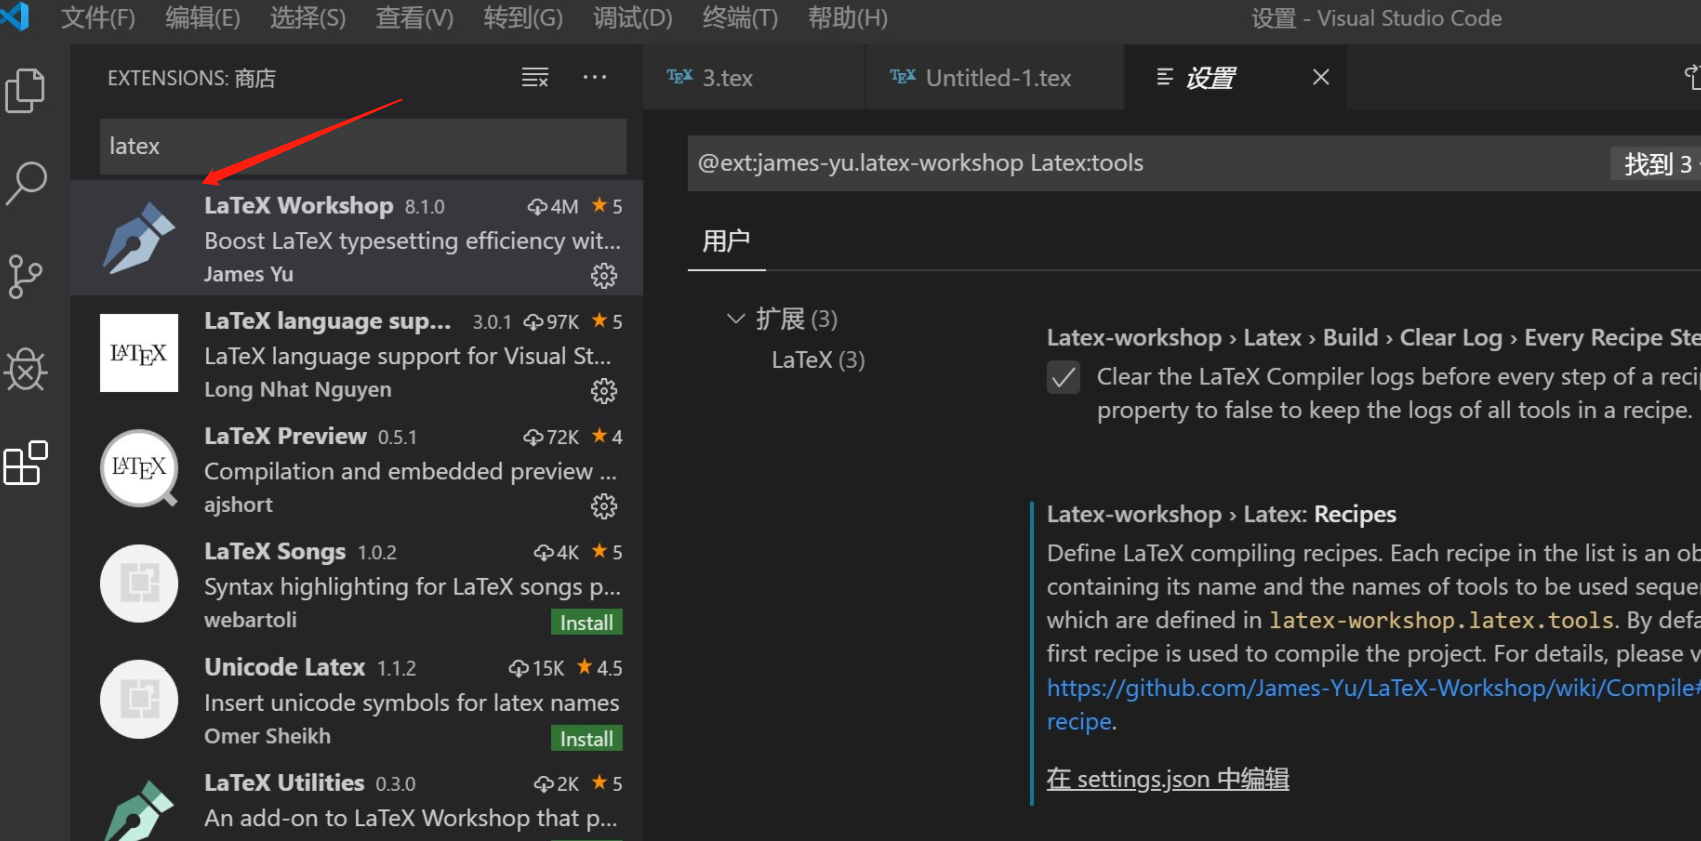Close the 设置 settings tab
The image size is (1701, 841).
tap(1321, 77)
